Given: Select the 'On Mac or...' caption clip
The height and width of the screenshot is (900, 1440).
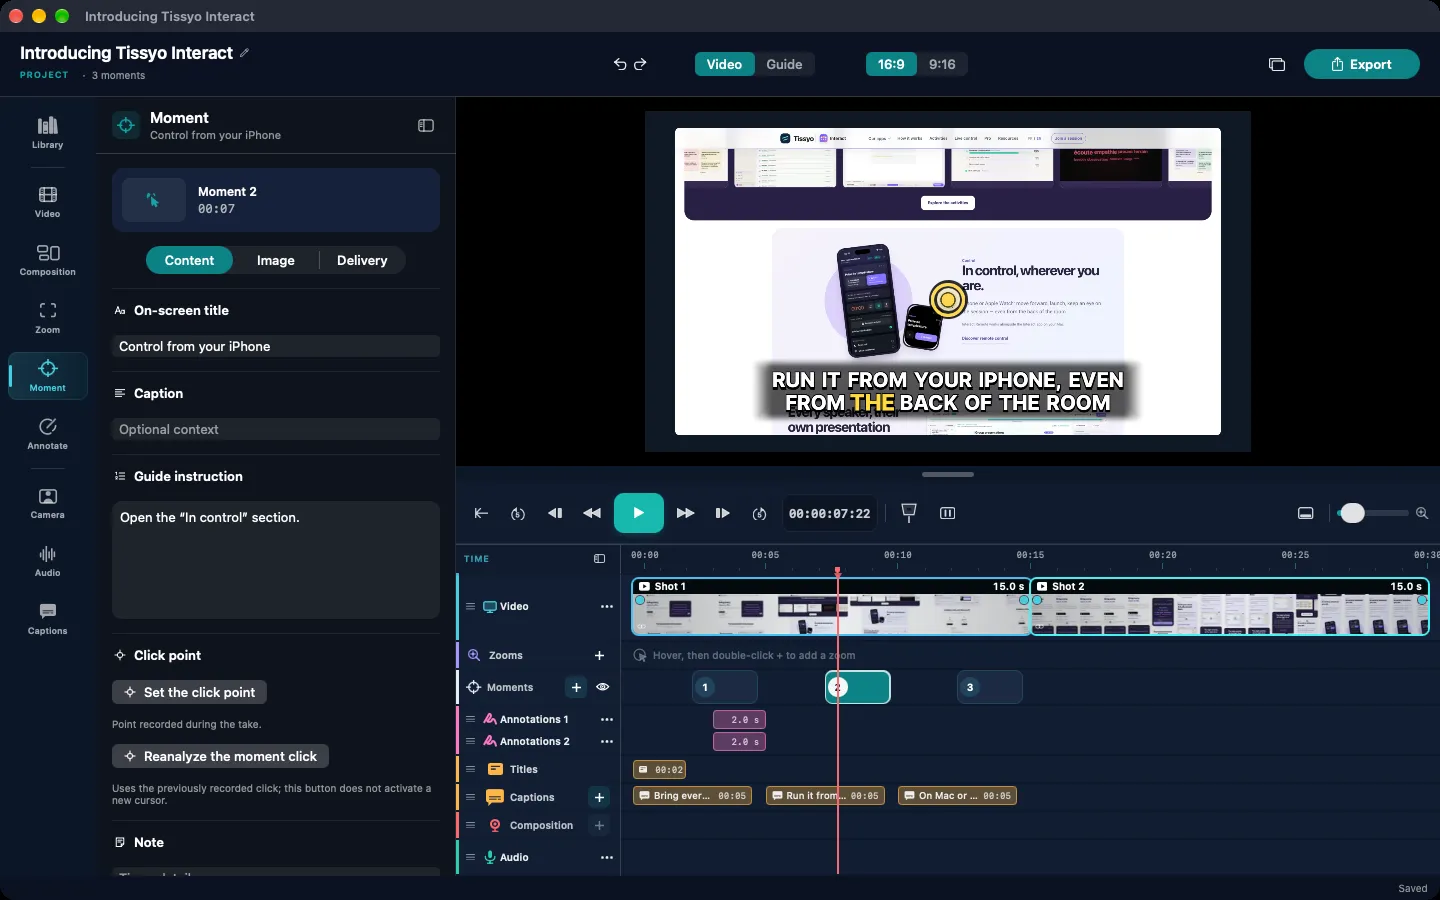Looking at the screenshot, I should pyautogui.click(x=957, y=796).
